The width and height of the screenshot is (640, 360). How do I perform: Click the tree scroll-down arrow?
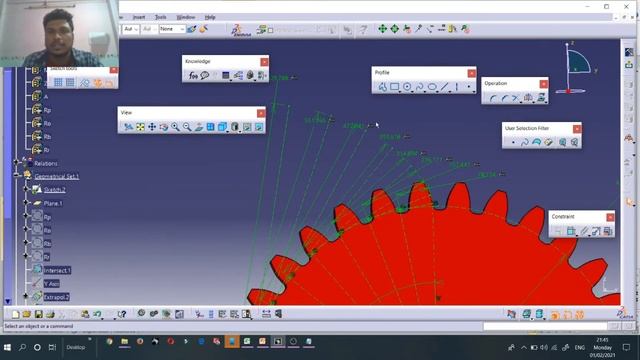7,301
